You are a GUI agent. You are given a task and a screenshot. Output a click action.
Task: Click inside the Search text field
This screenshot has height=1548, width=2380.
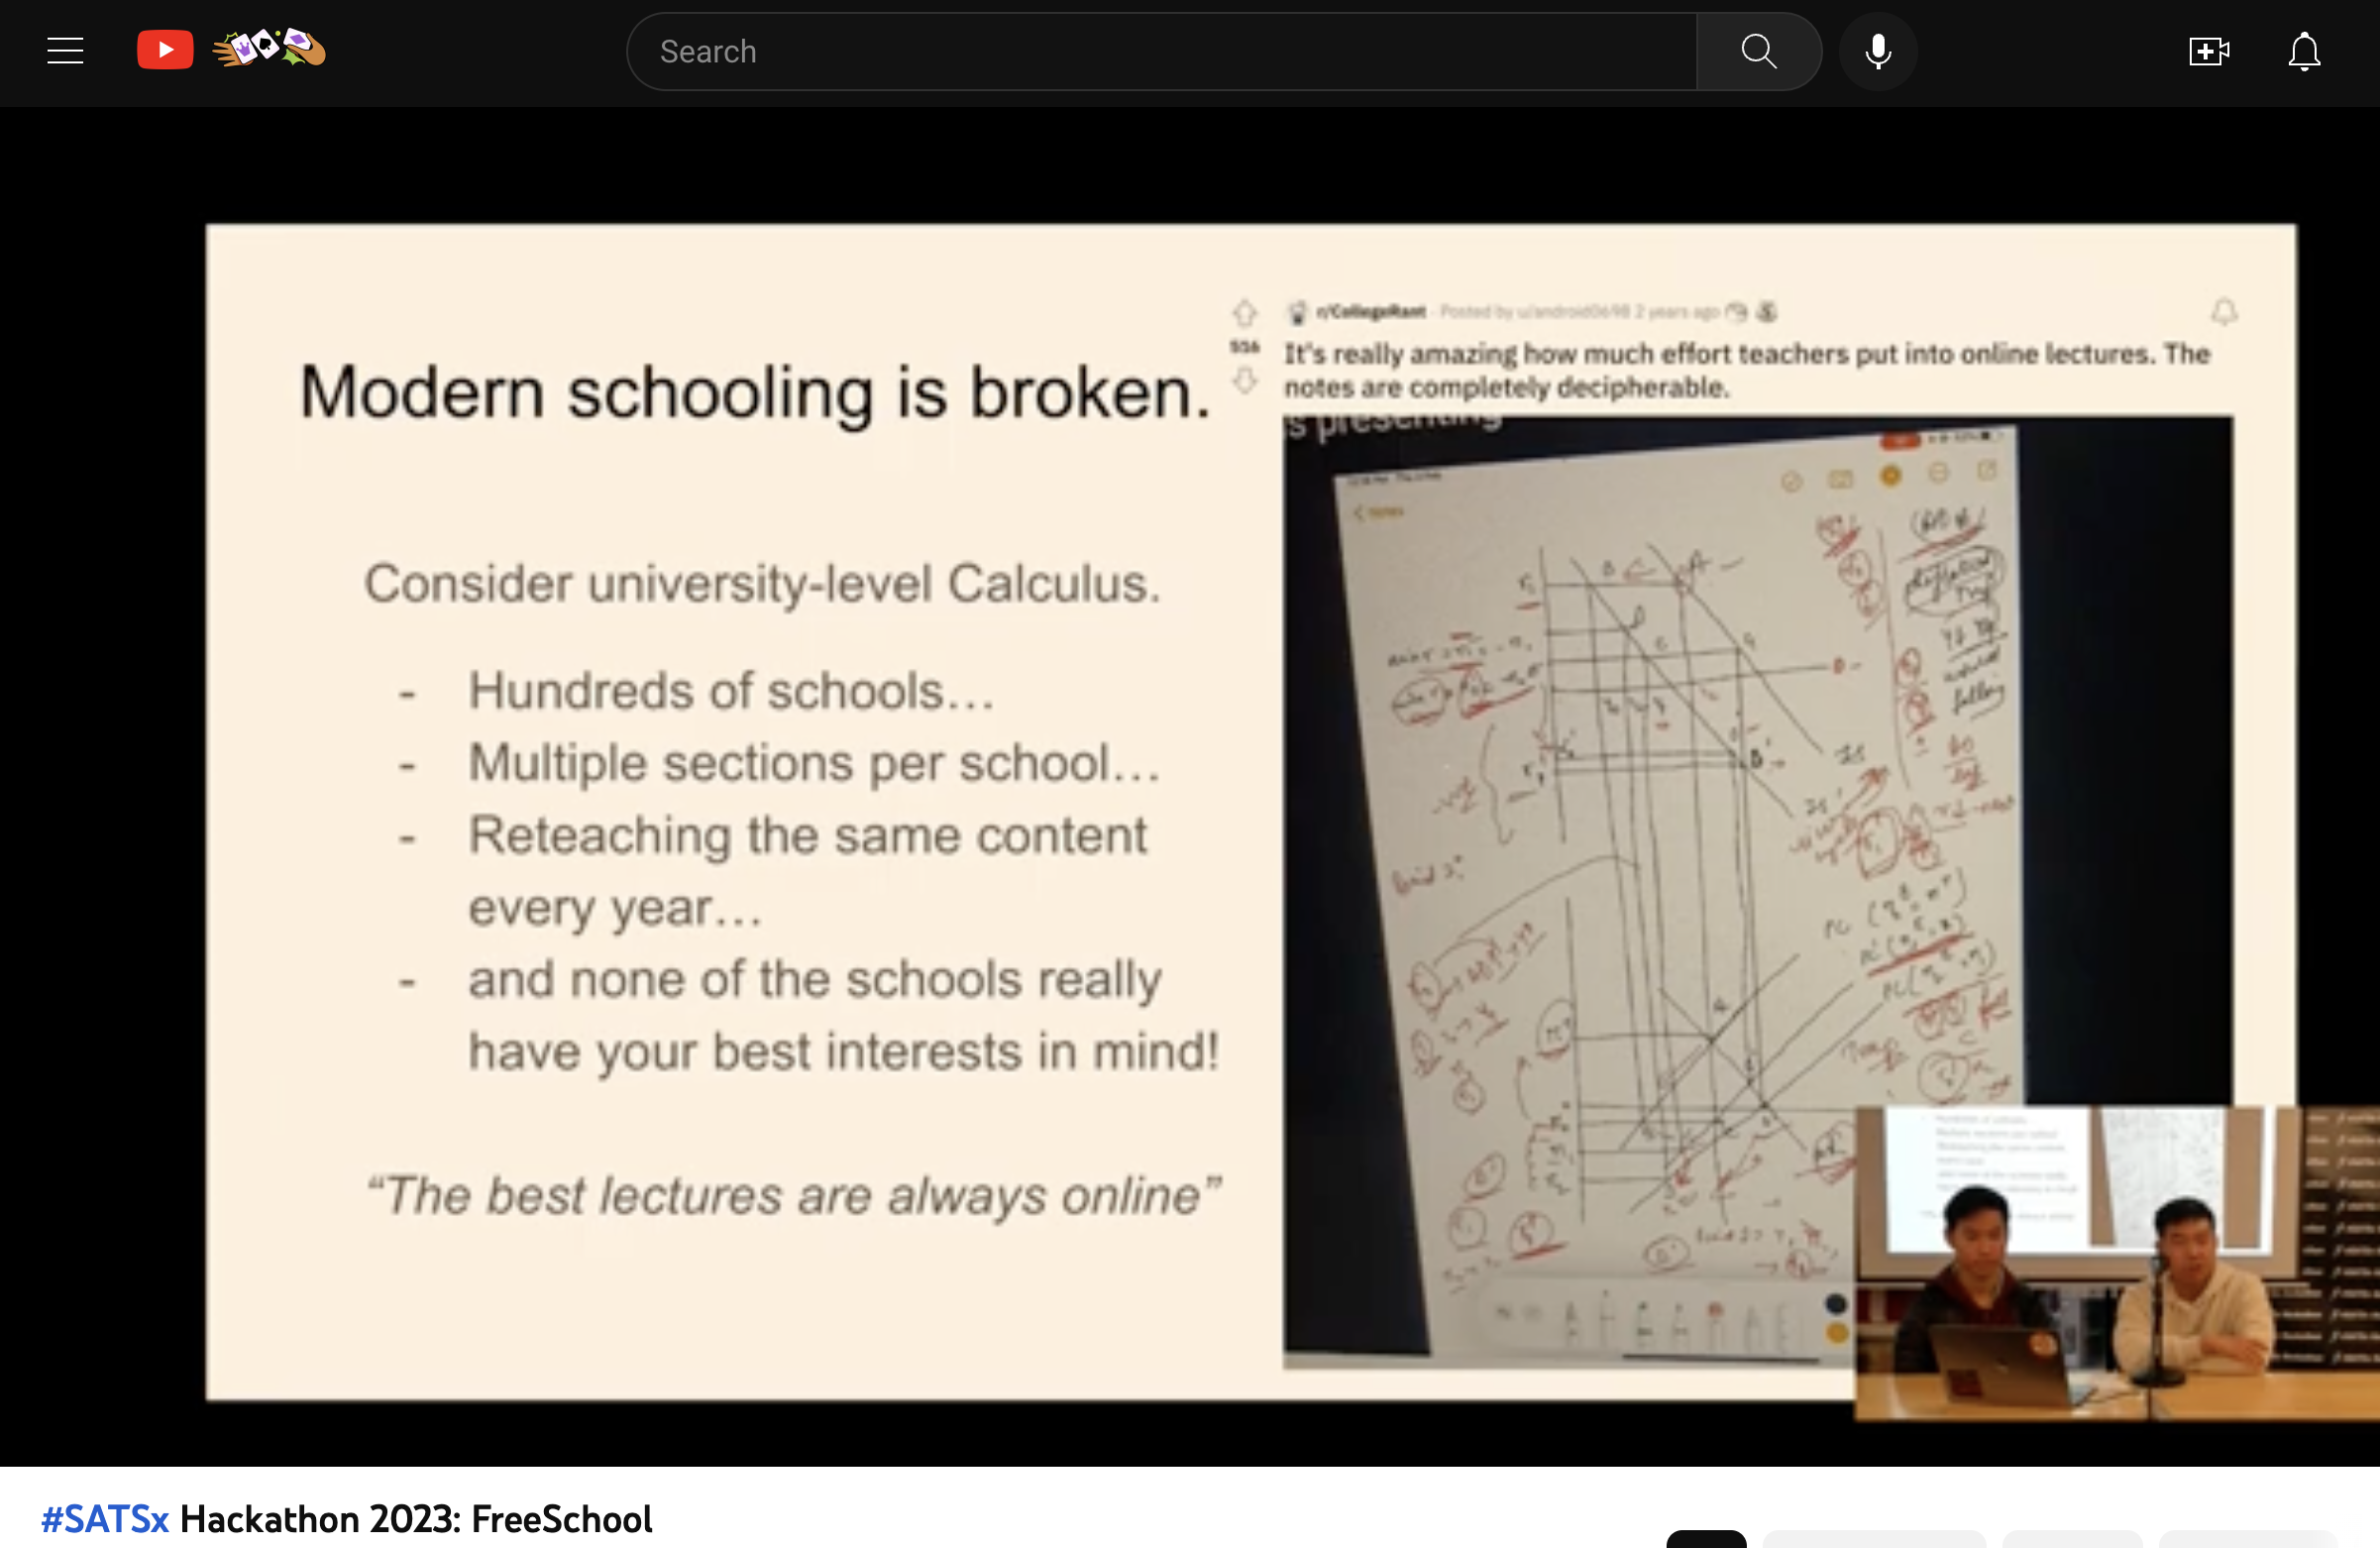[1160, 51]
